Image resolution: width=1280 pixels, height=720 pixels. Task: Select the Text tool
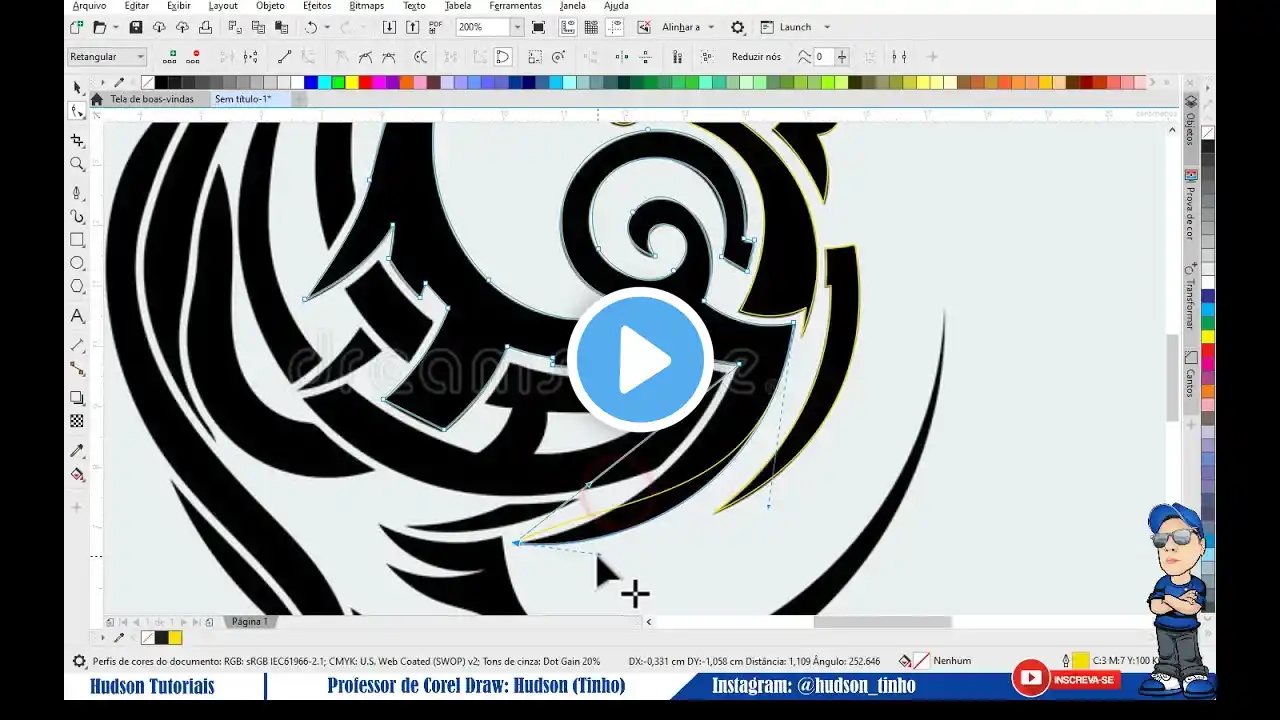point(77,316)
